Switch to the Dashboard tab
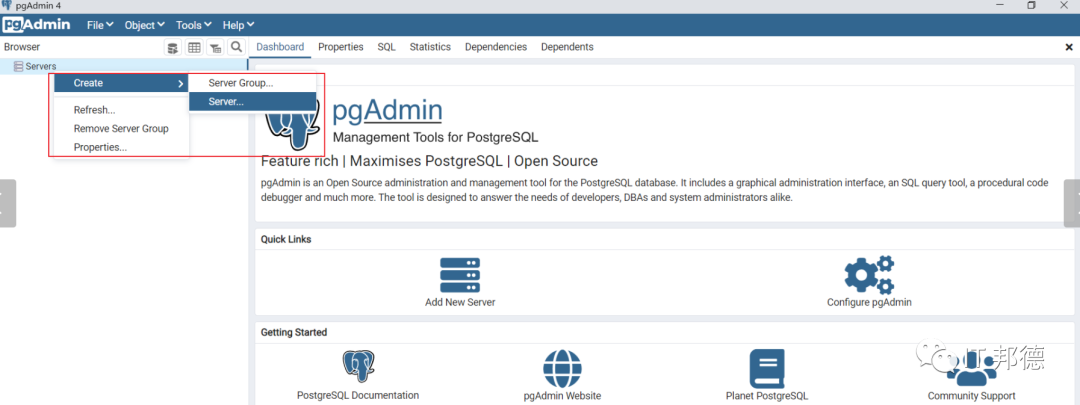The height and width of the screenshot is (405, 1080). (280, 47)
